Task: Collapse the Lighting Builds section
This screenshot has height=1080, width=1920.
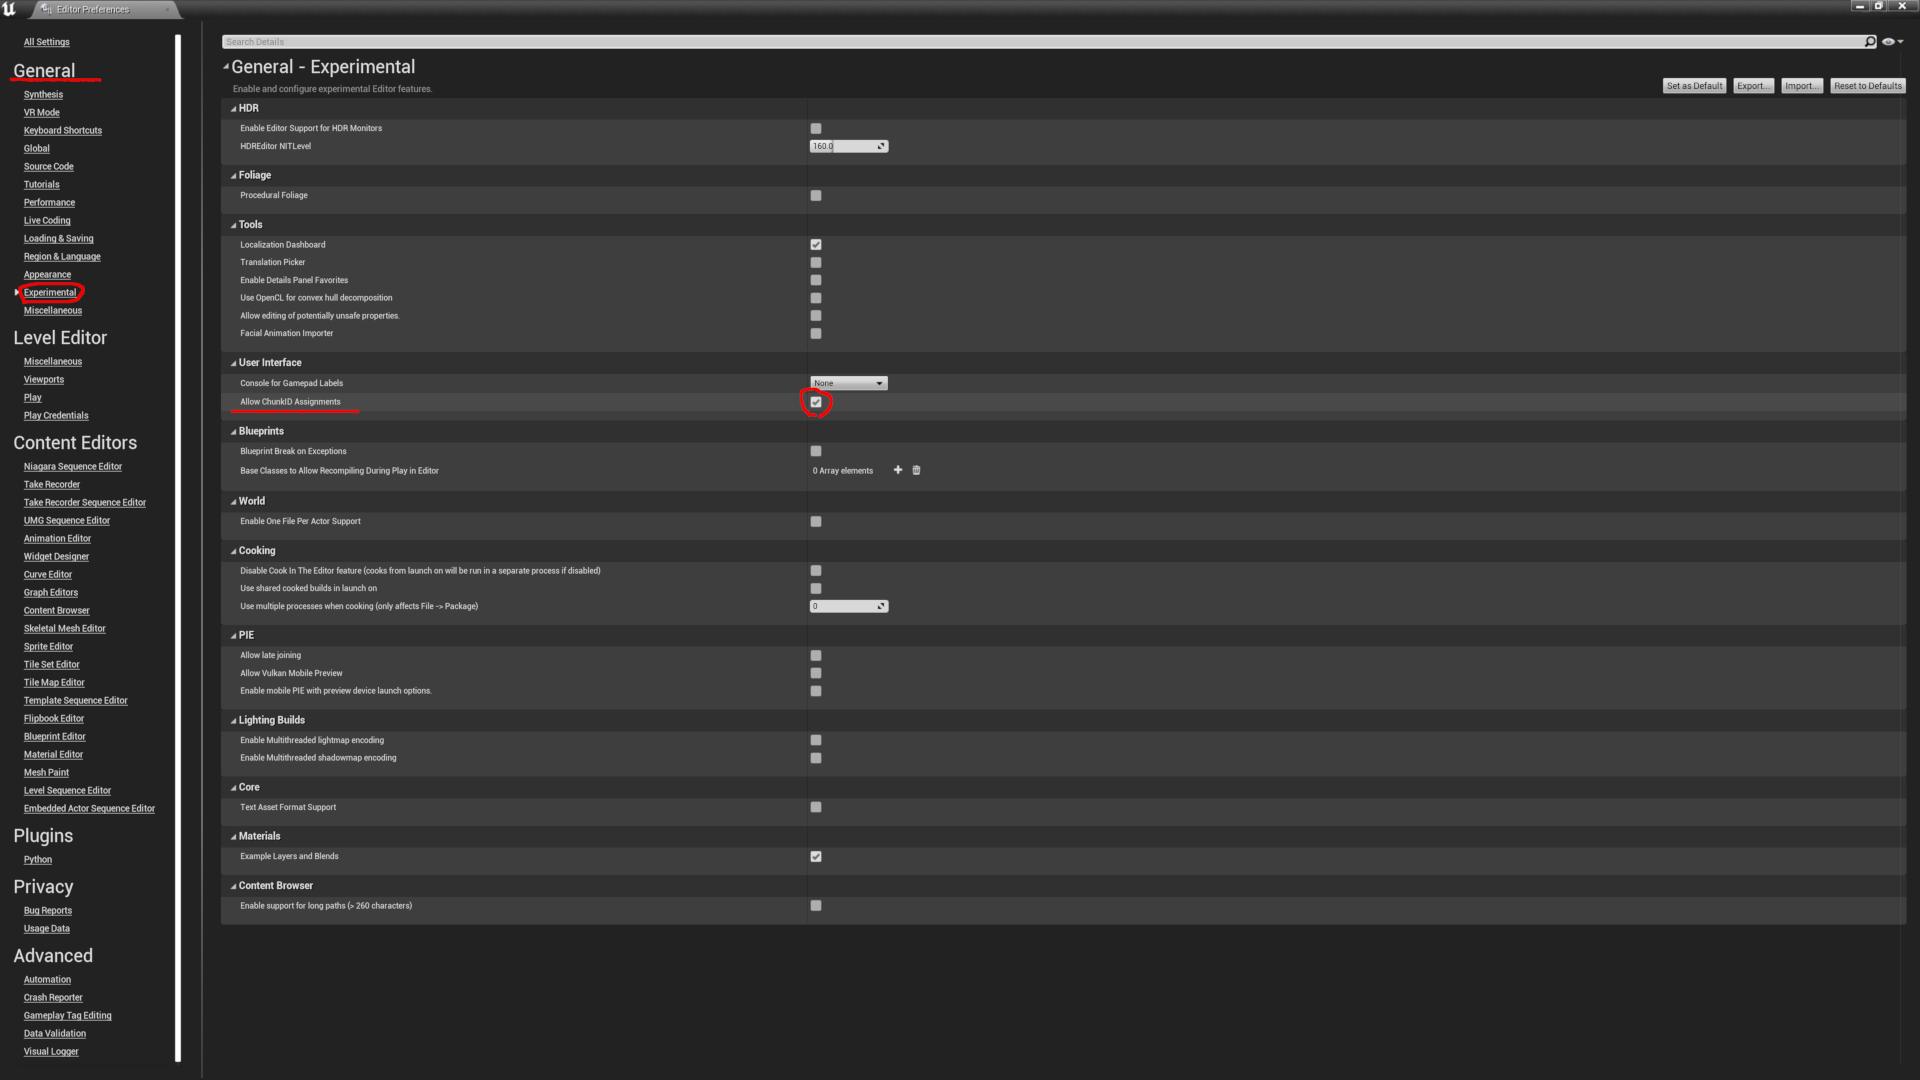Action: [x=234, y=721]
